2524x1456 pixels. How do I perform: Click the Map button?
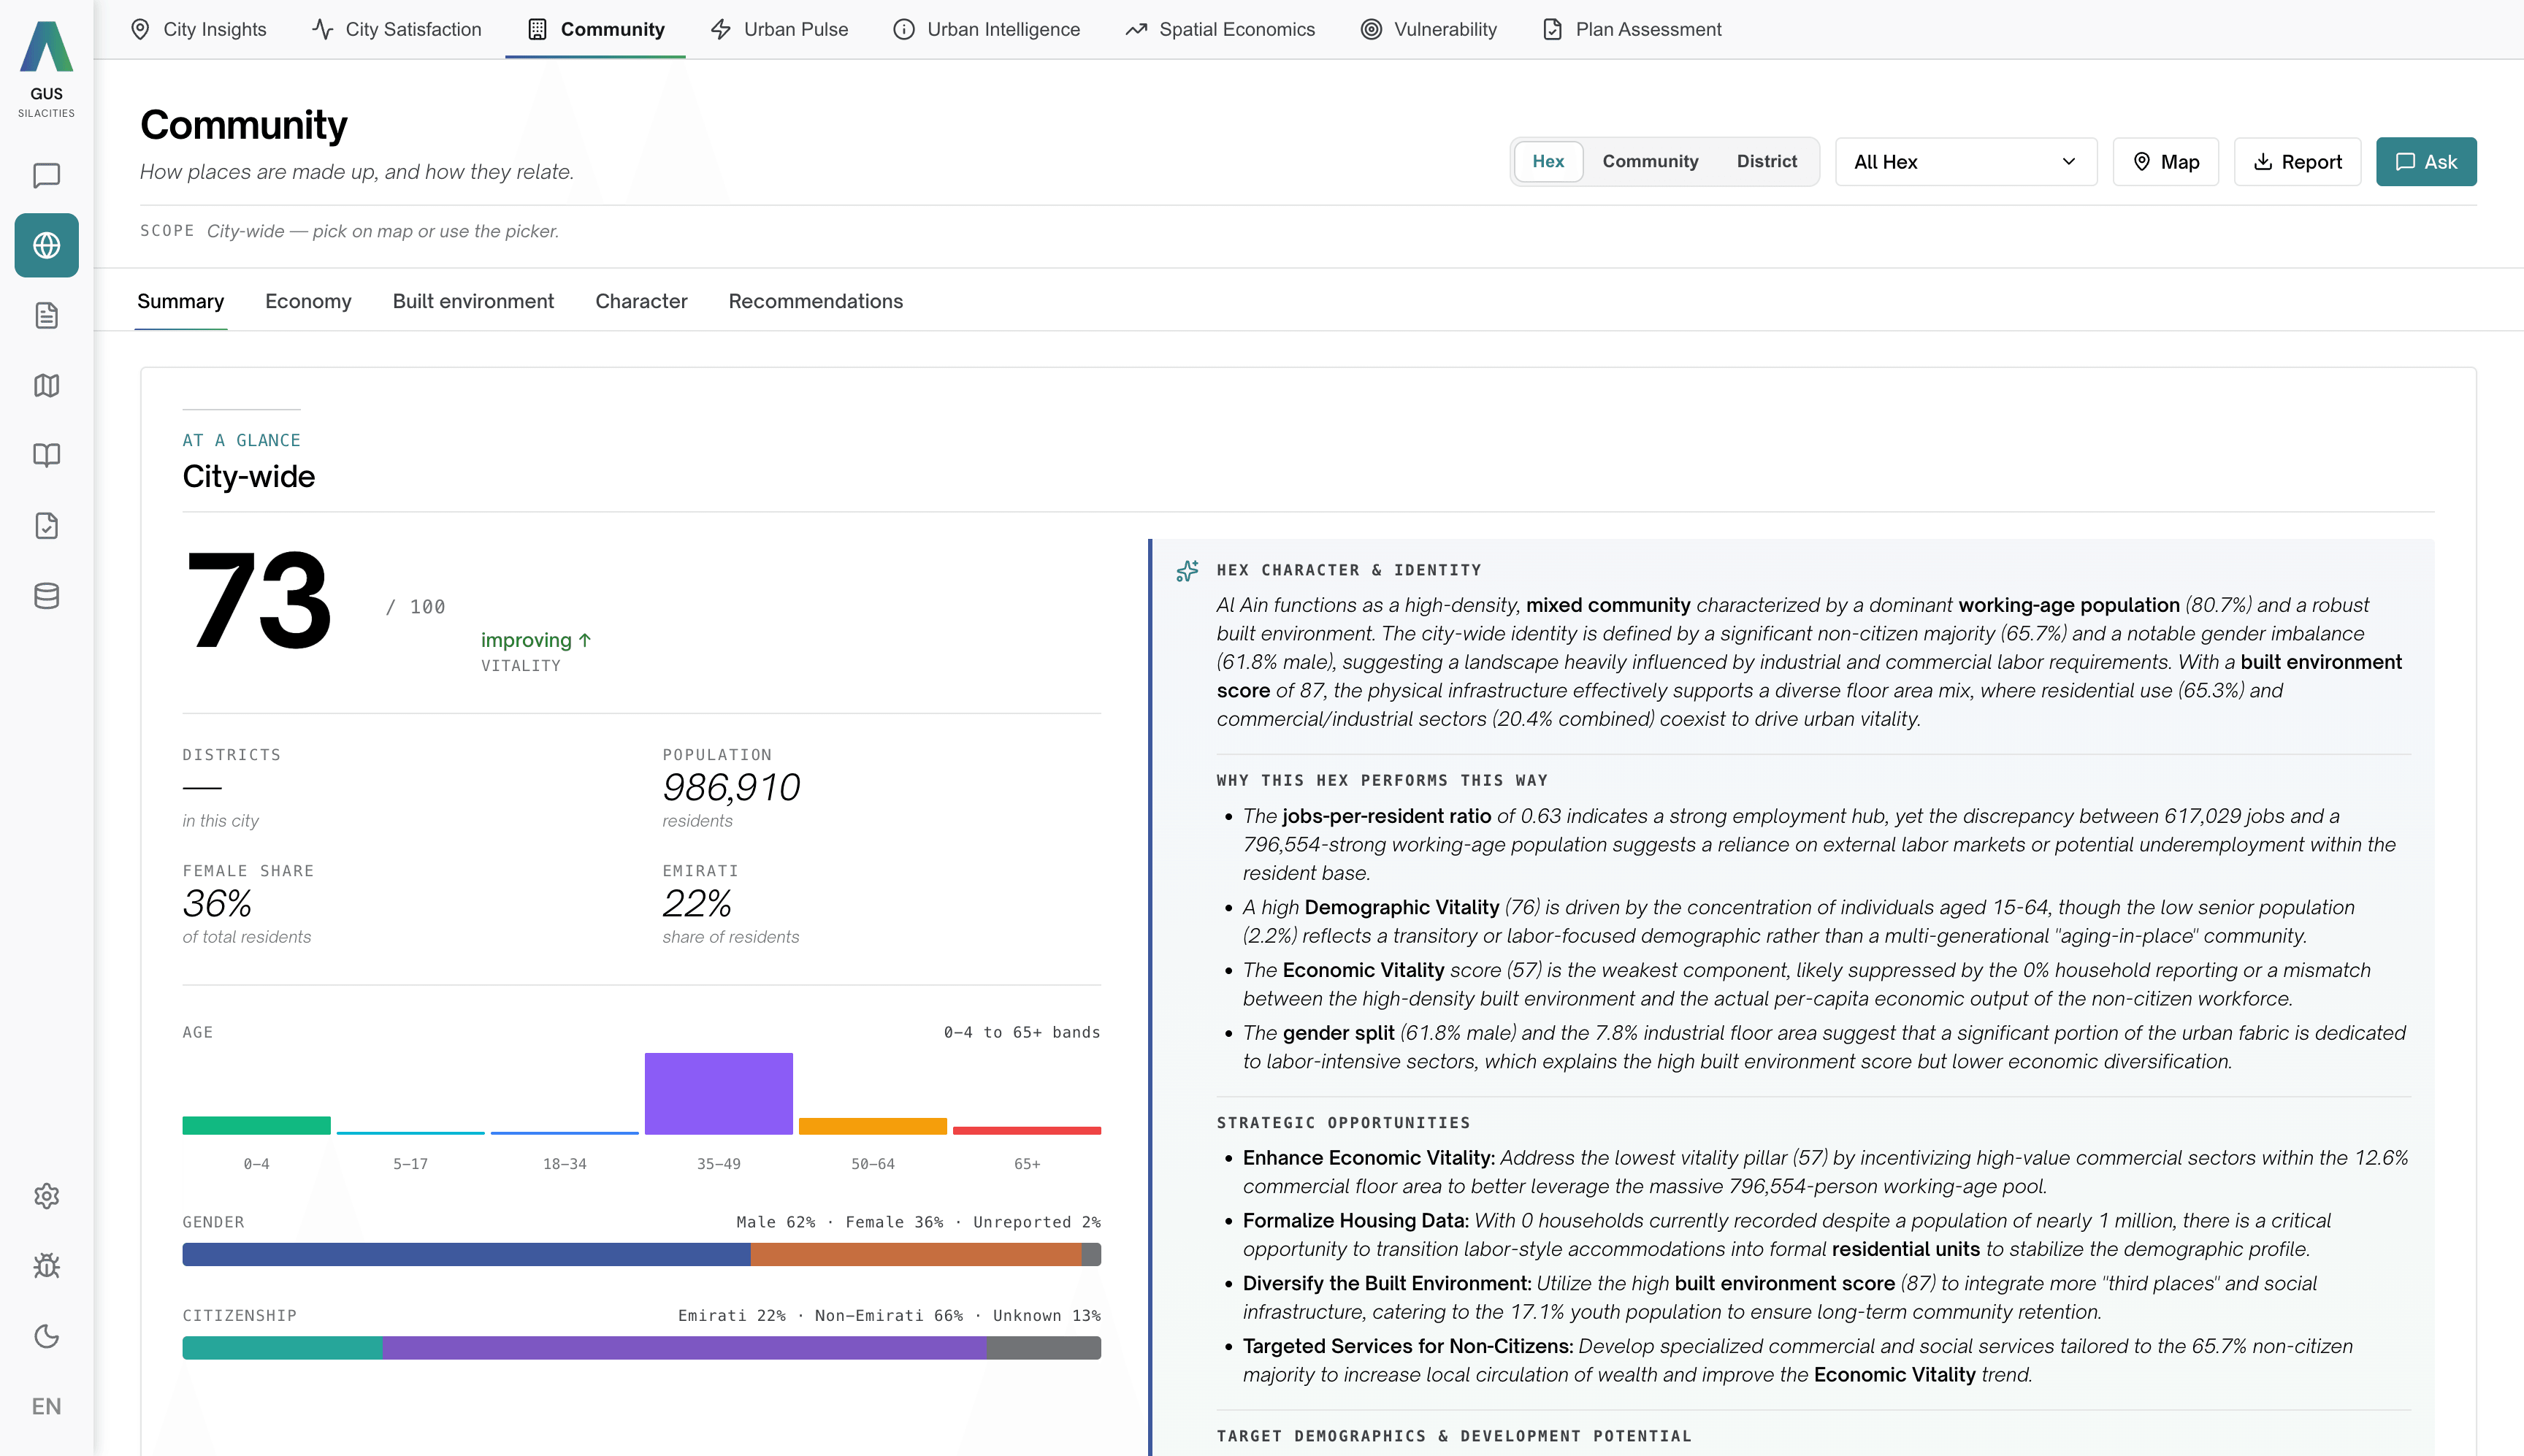2165,162
